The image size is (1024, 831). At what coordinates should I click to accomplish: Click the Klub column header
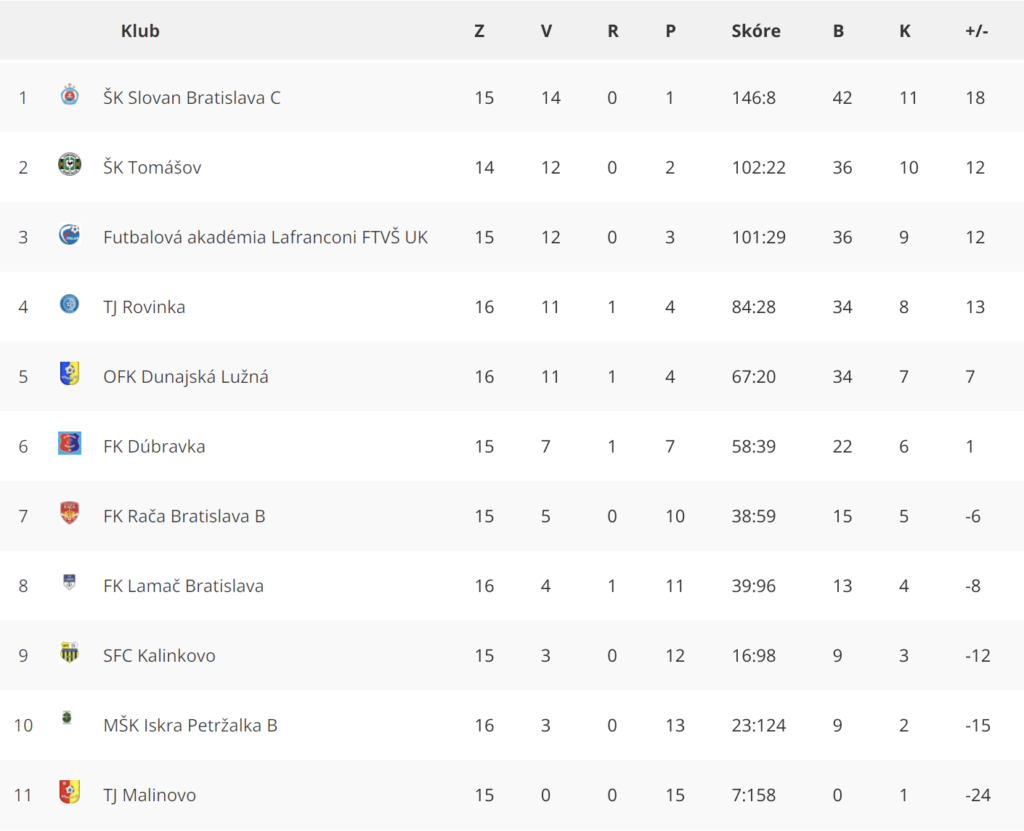(140, 31)
